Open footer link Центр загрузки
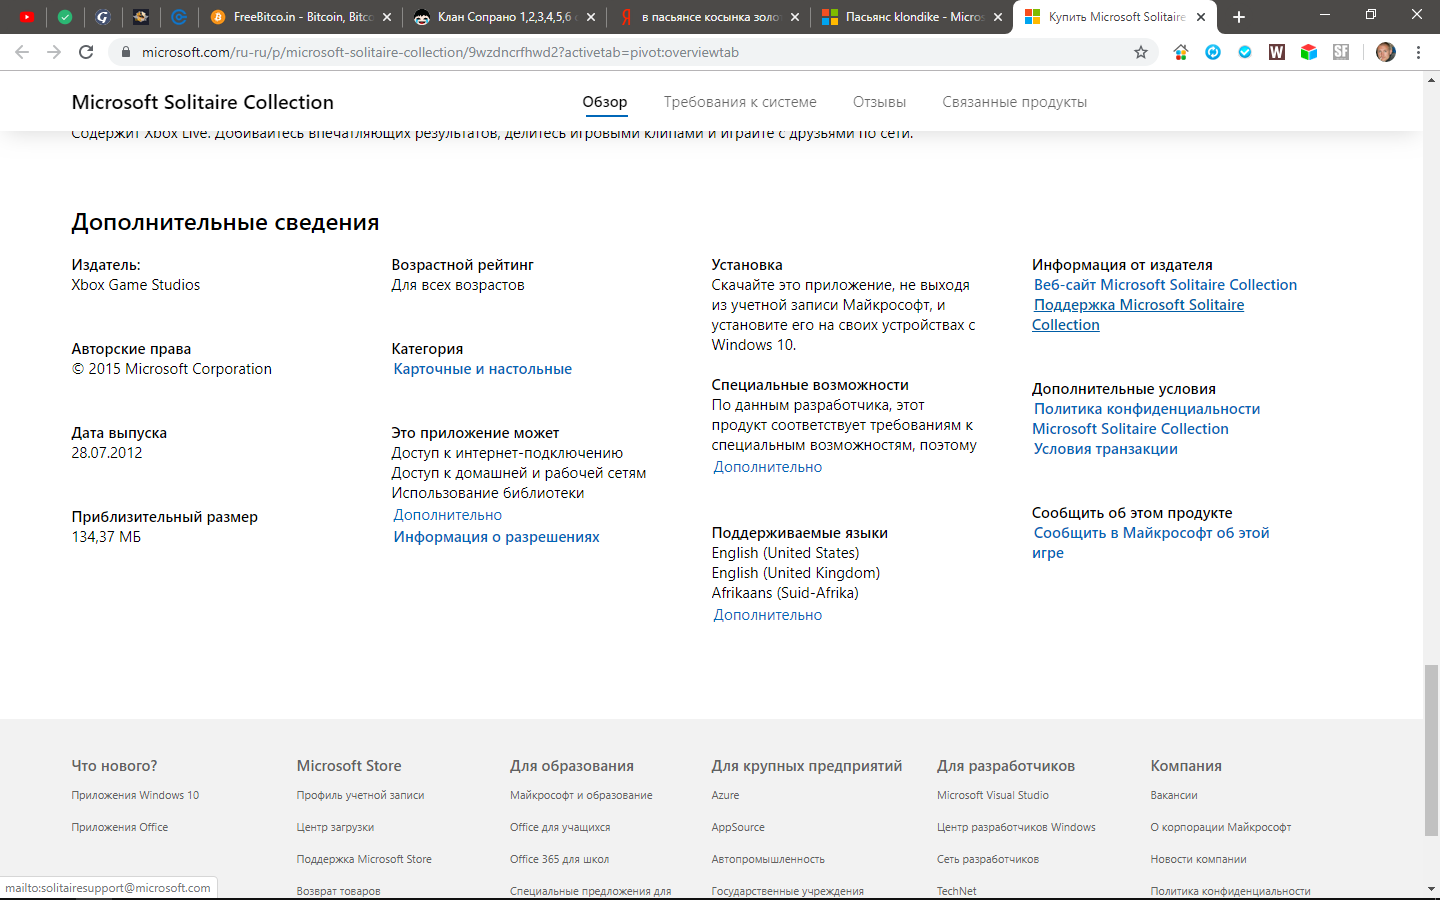The image size is (1440, 900). [335, 827]
